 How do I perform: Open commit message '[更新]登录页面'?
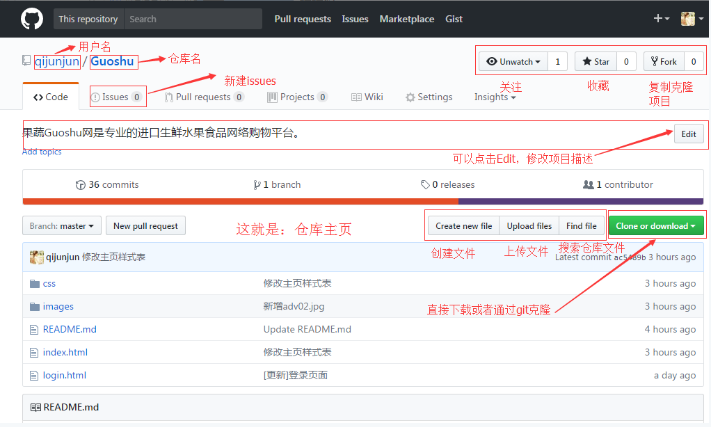(295, 375)
